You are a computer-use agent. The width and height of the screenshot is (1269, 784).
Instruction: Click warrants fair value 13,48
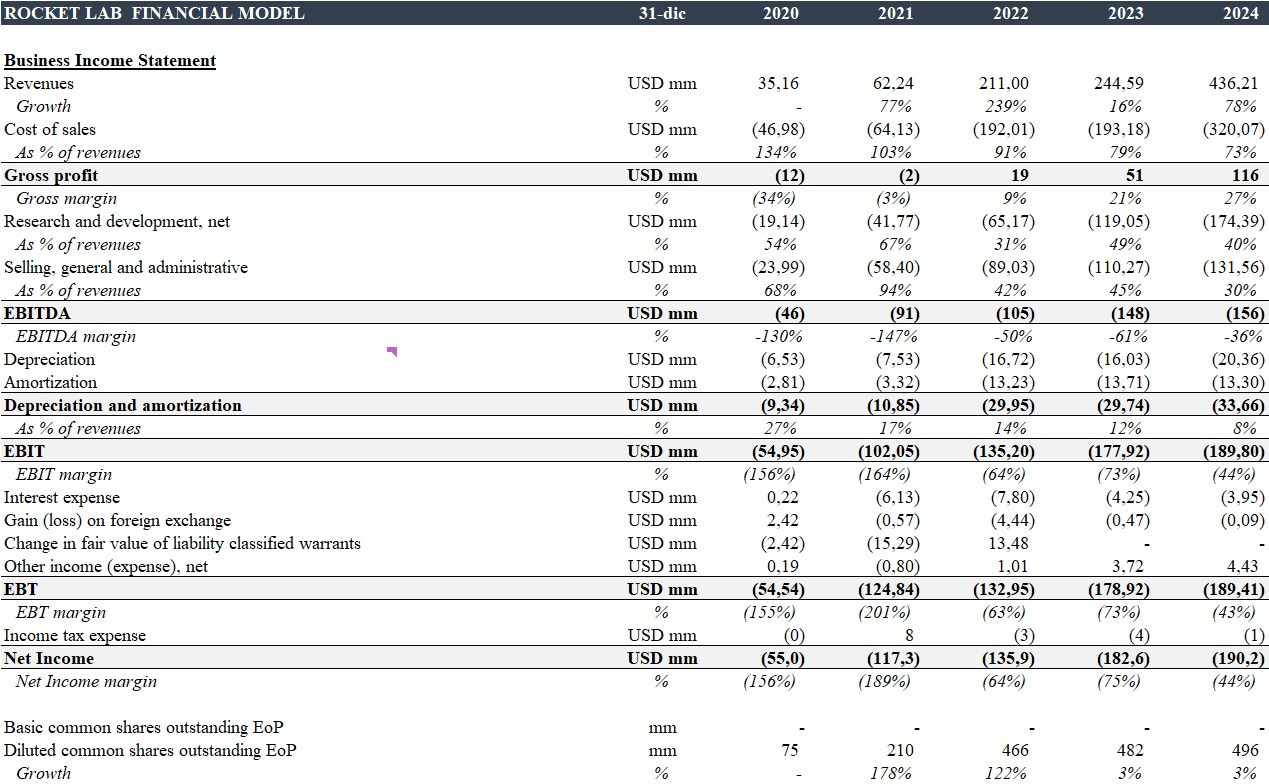tap(1008, 543)
